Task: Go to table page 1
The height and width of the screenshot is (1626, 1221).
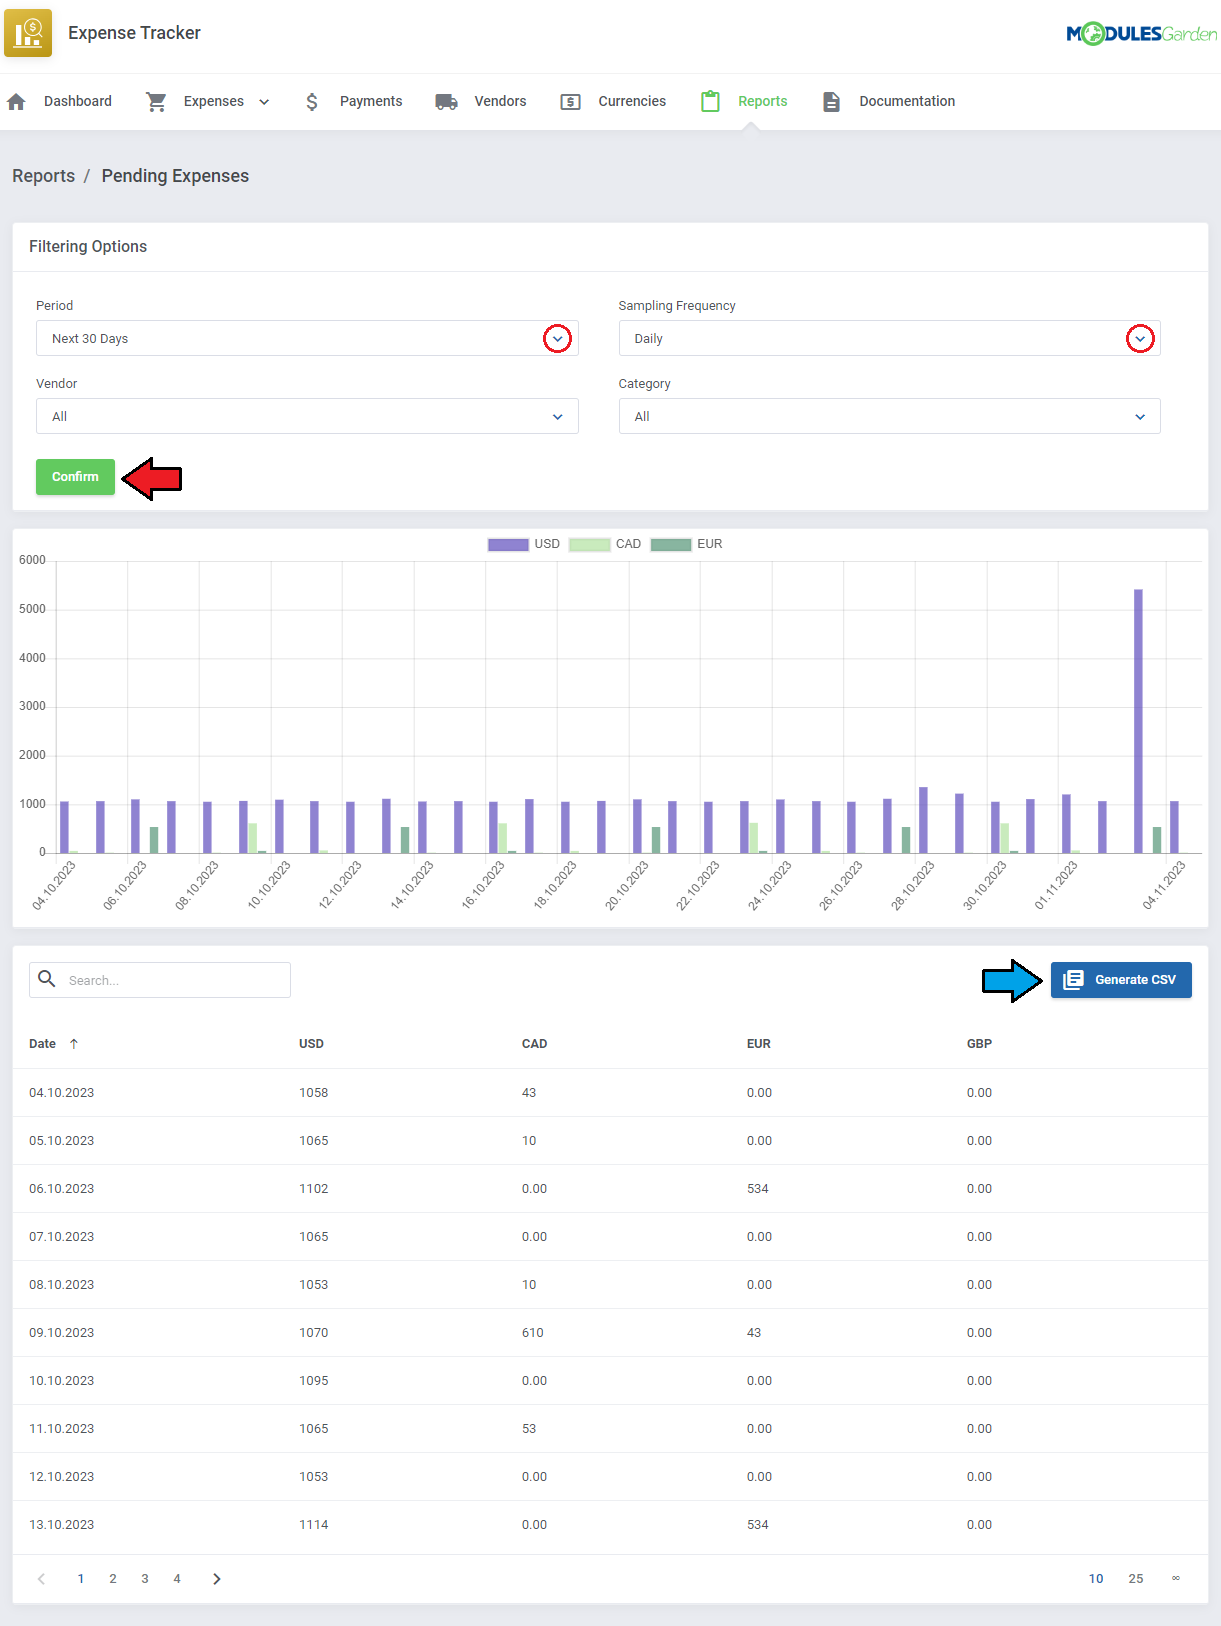Action: pyautogui.click(x=81, y=1578)
